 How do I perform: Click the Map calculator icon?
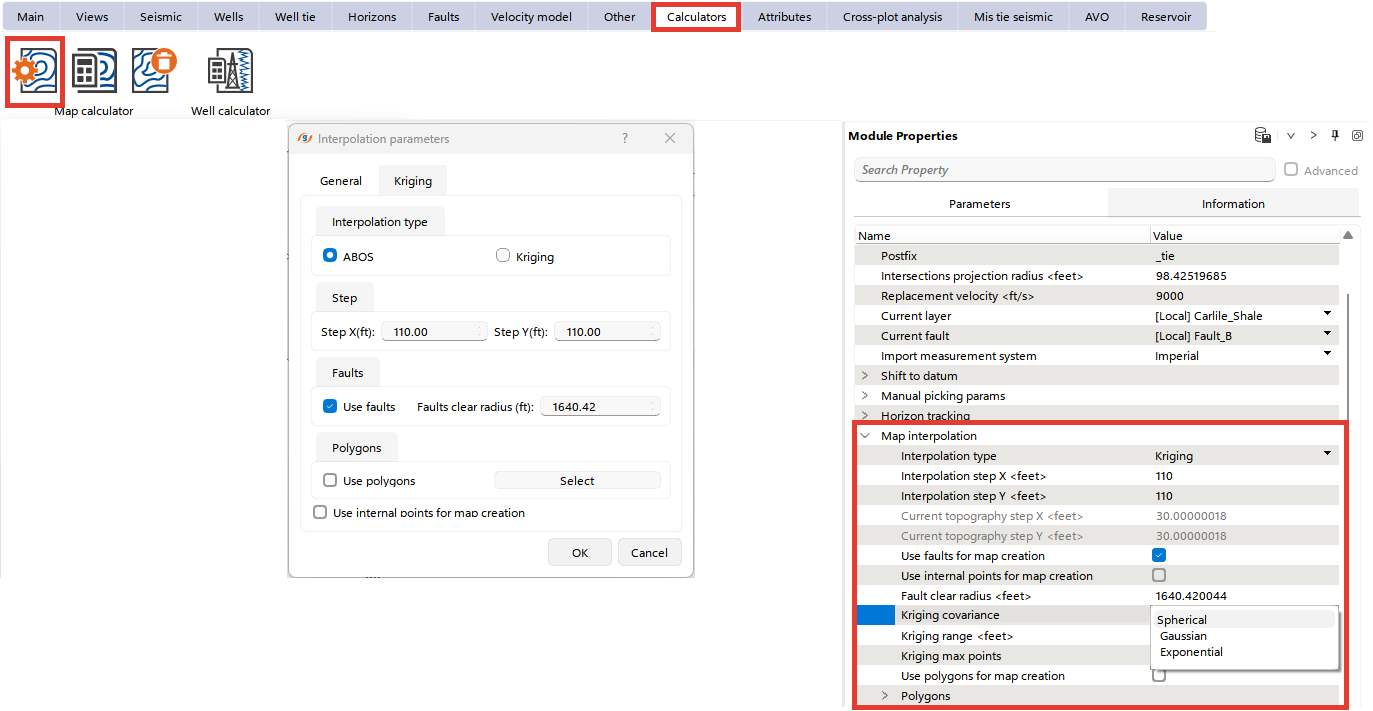[94, 71]
